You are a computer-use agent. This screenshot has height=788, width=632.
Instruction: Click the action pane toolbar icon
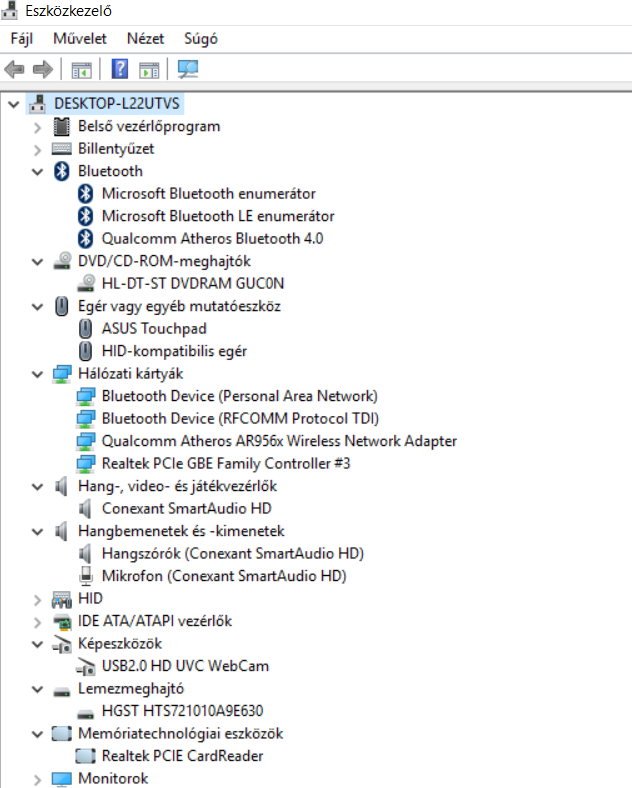[x=149, y=70]
